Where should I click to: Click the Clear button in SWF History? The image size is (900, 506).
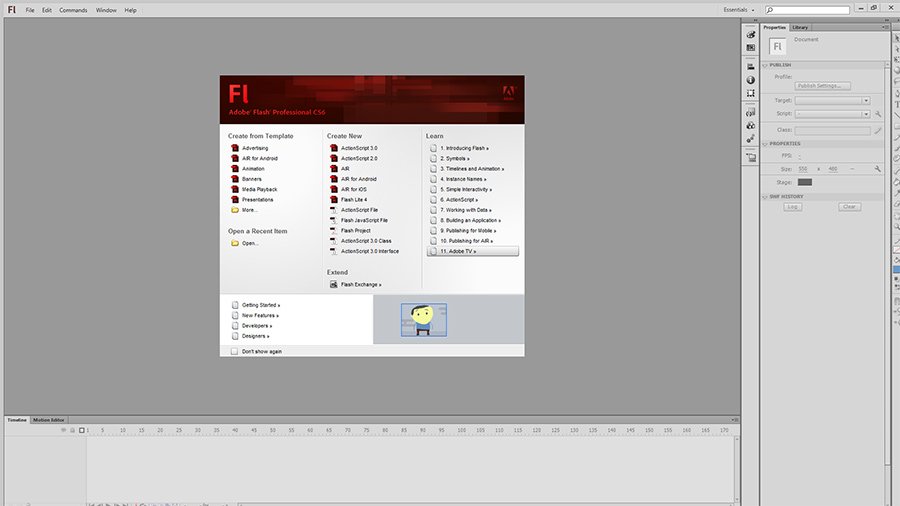(x=849, y=207)
